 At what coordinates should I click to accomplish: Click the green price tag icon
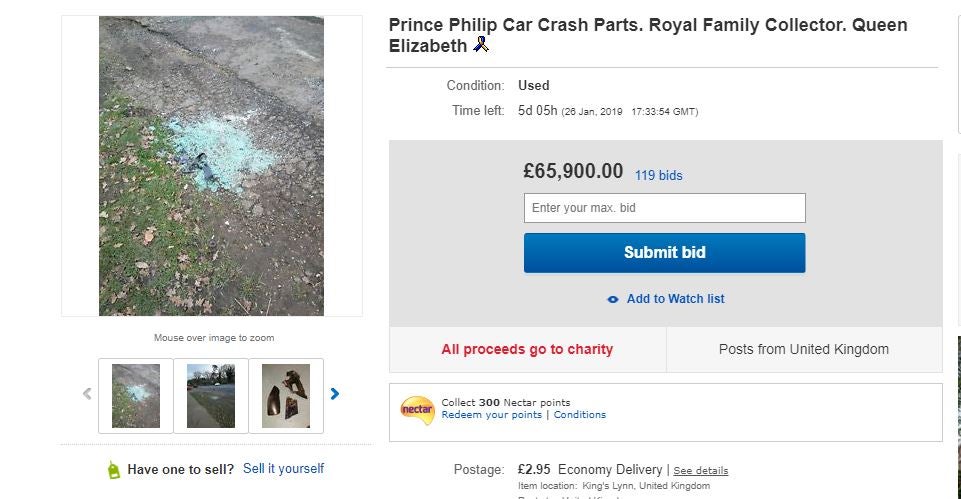[x=114, y=469]
